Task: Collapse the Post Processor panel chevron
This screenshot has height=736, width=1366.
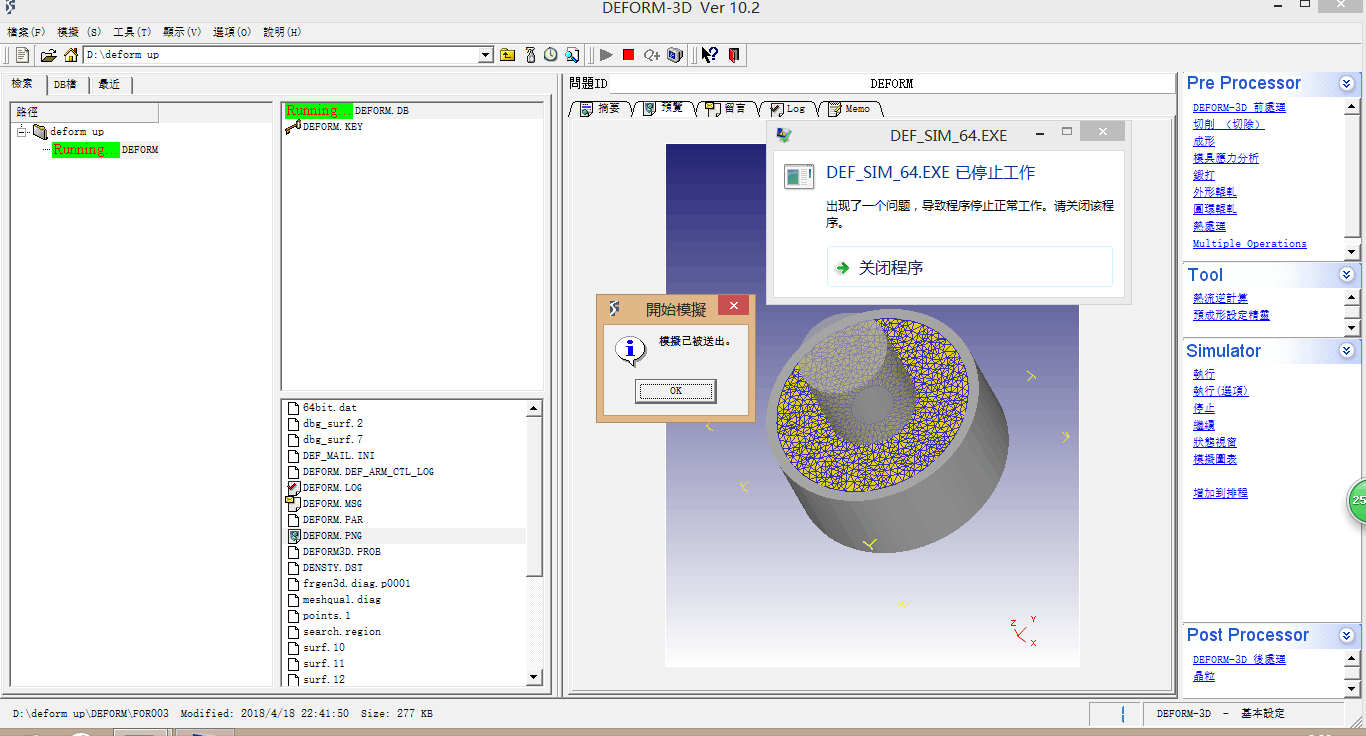Action: pyautogui.click(x=1347, y=635)
